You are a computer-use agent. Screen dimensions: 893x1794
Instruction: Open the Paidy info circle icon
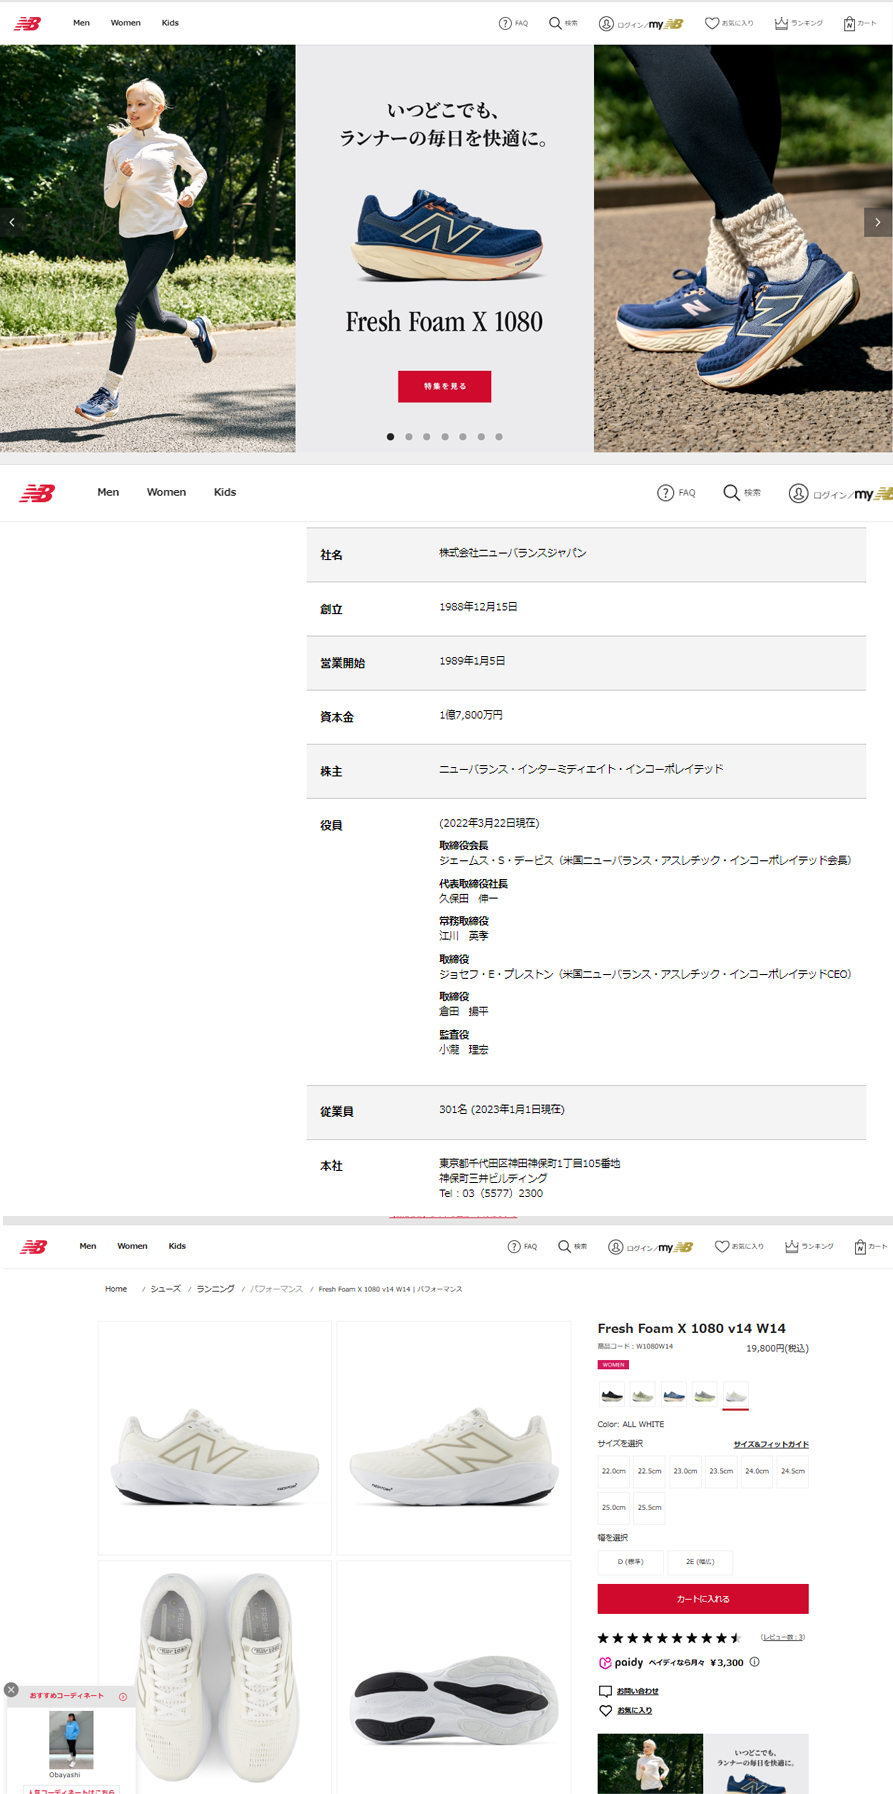coord(754,1662)
